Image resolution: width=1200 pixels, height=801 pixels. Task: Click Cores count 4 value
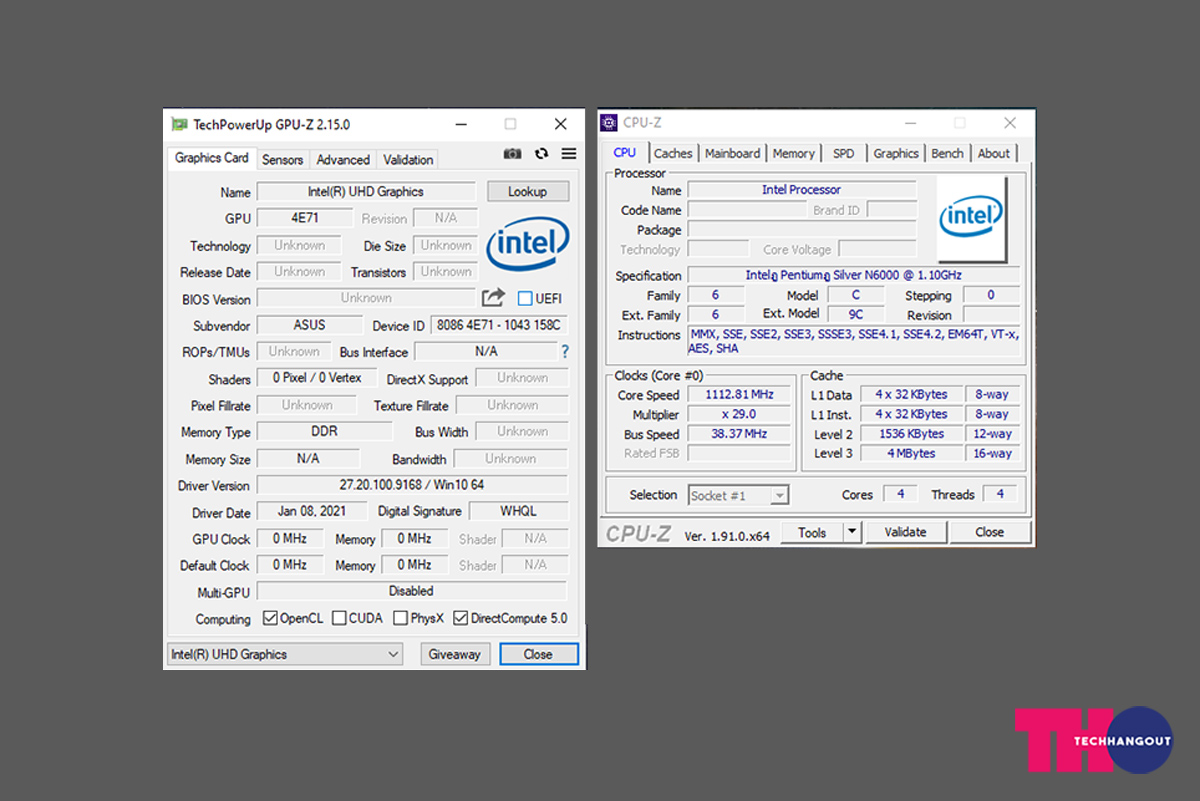pyautogui.click(x=900, y=494)
